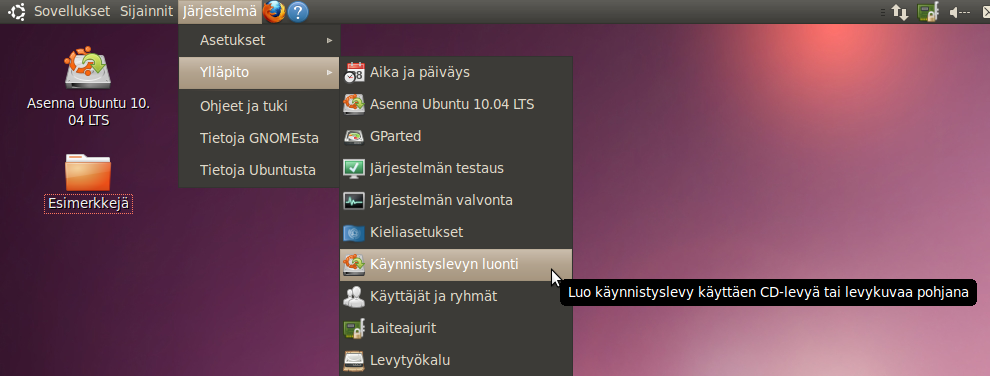Close the Järjestelmä menu in panel

220,11
